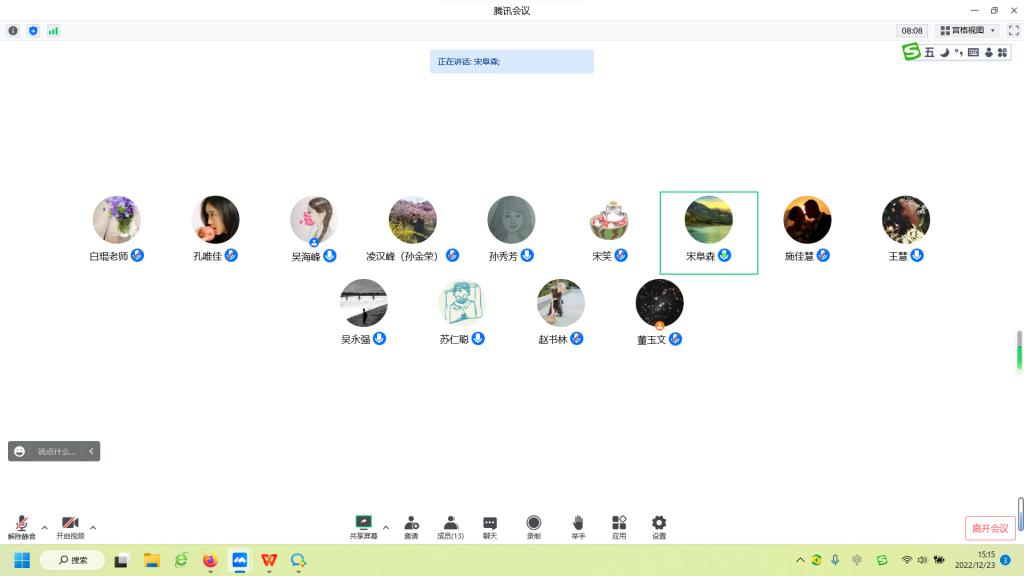
Task: Click the blue security shield icon
Action: click(x=33, y=31)
